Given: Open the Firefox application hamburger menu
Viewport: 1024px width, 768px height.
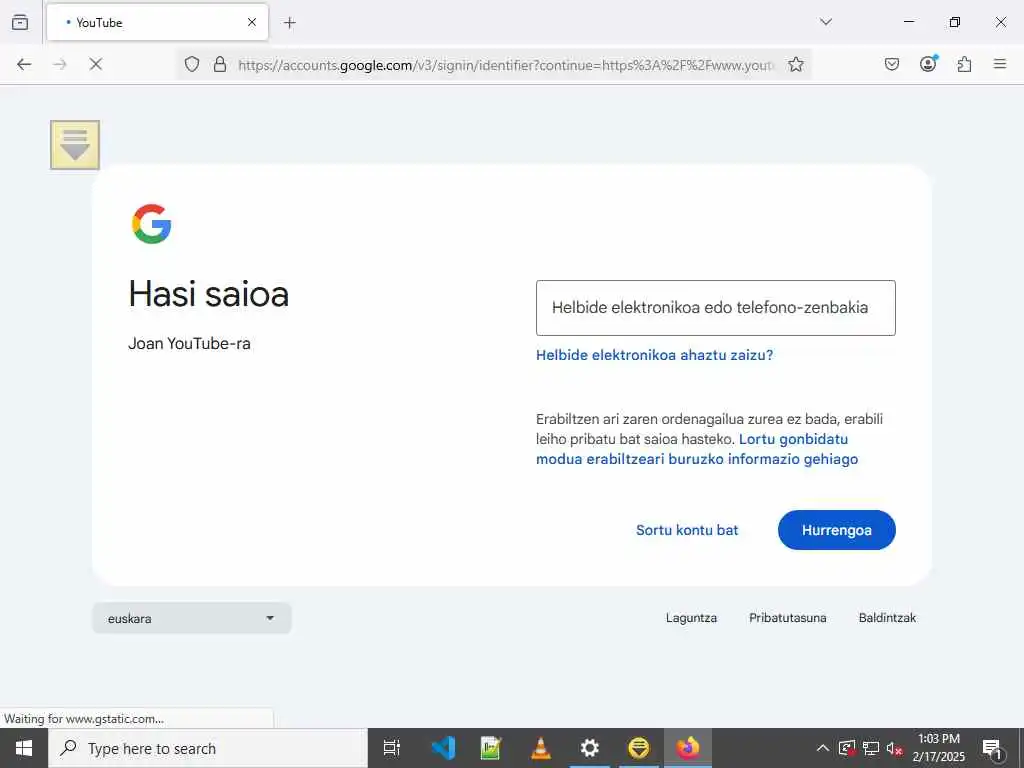Looking at the screenshot, I should tap(1000, 64).
